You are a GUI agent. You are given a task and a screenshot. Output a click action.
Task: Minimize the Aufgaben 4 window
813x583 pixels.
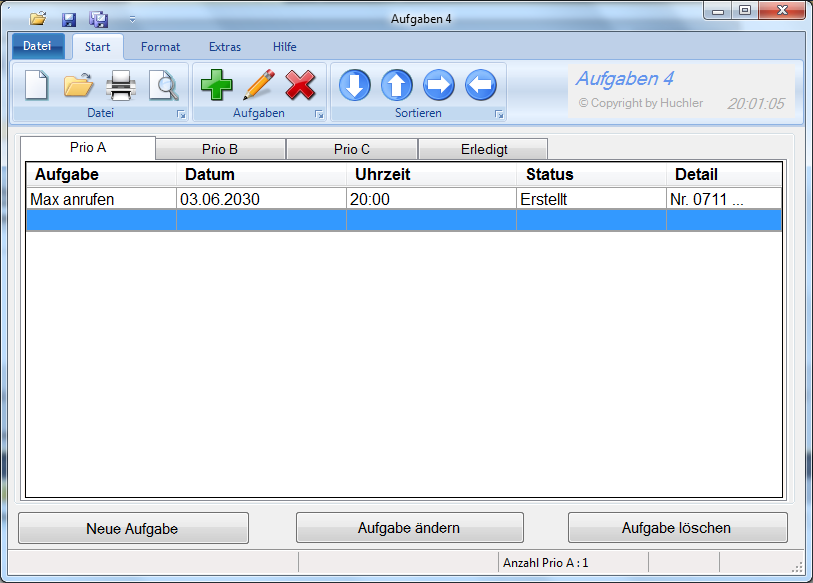(718, 11)
